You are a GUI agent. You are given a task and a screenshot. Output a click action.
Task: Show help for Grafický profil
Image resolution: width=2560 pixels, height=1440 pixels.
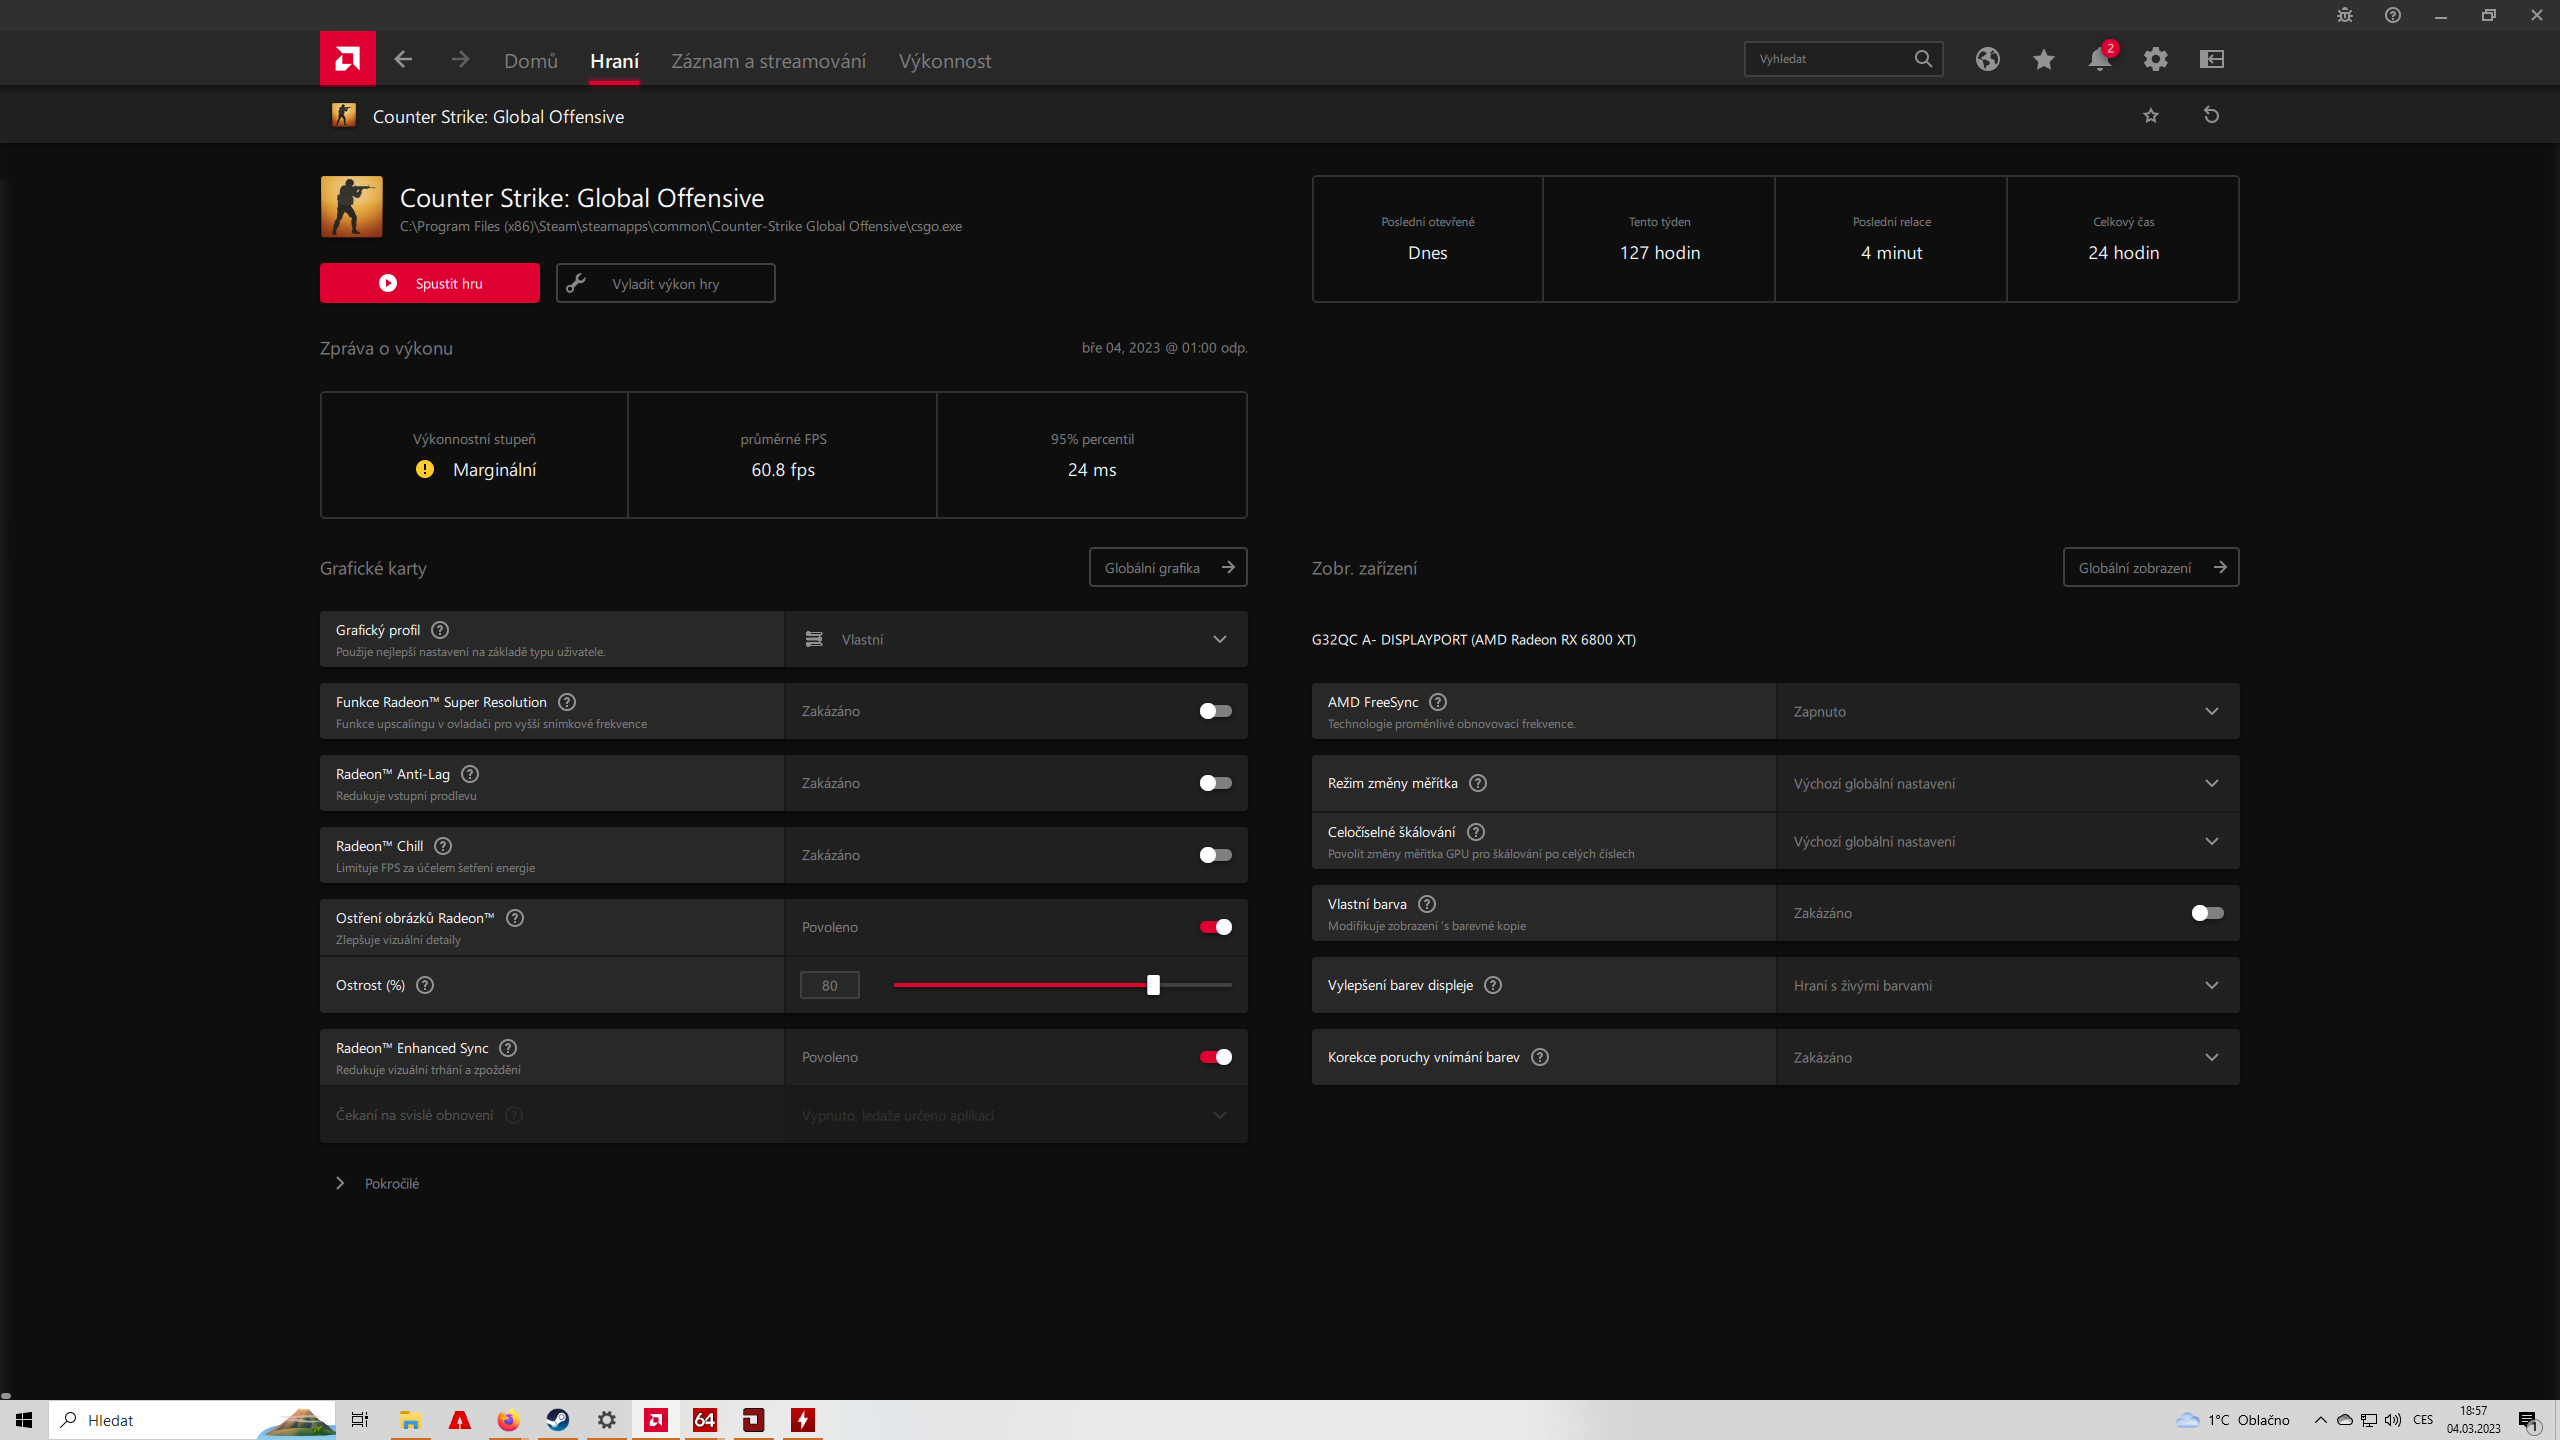tap(440, 630)
